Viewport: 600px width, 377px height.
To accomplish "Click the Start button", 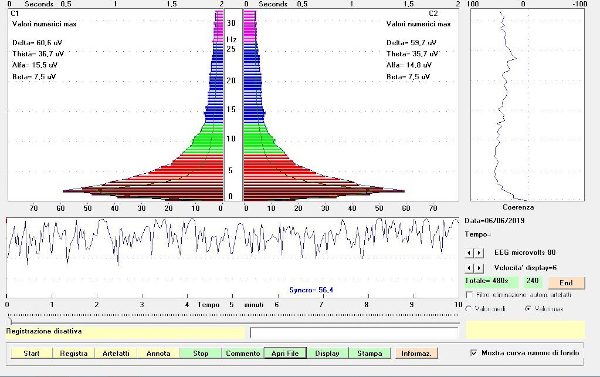I will coord(31,353).
